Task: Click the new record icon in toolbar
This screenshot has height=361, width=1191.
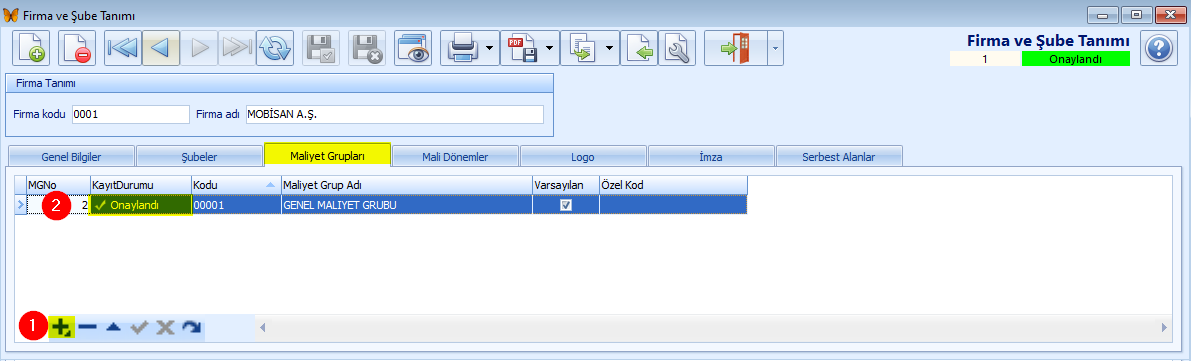Action: click(x=30, y=48)
